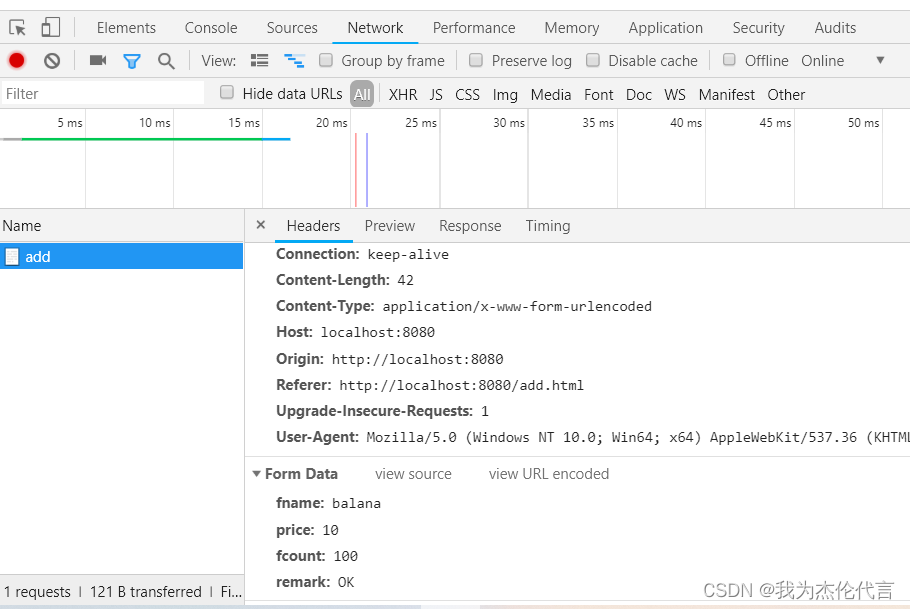
Task: Toggle capture screenshots camera icon
Action: 96,60
